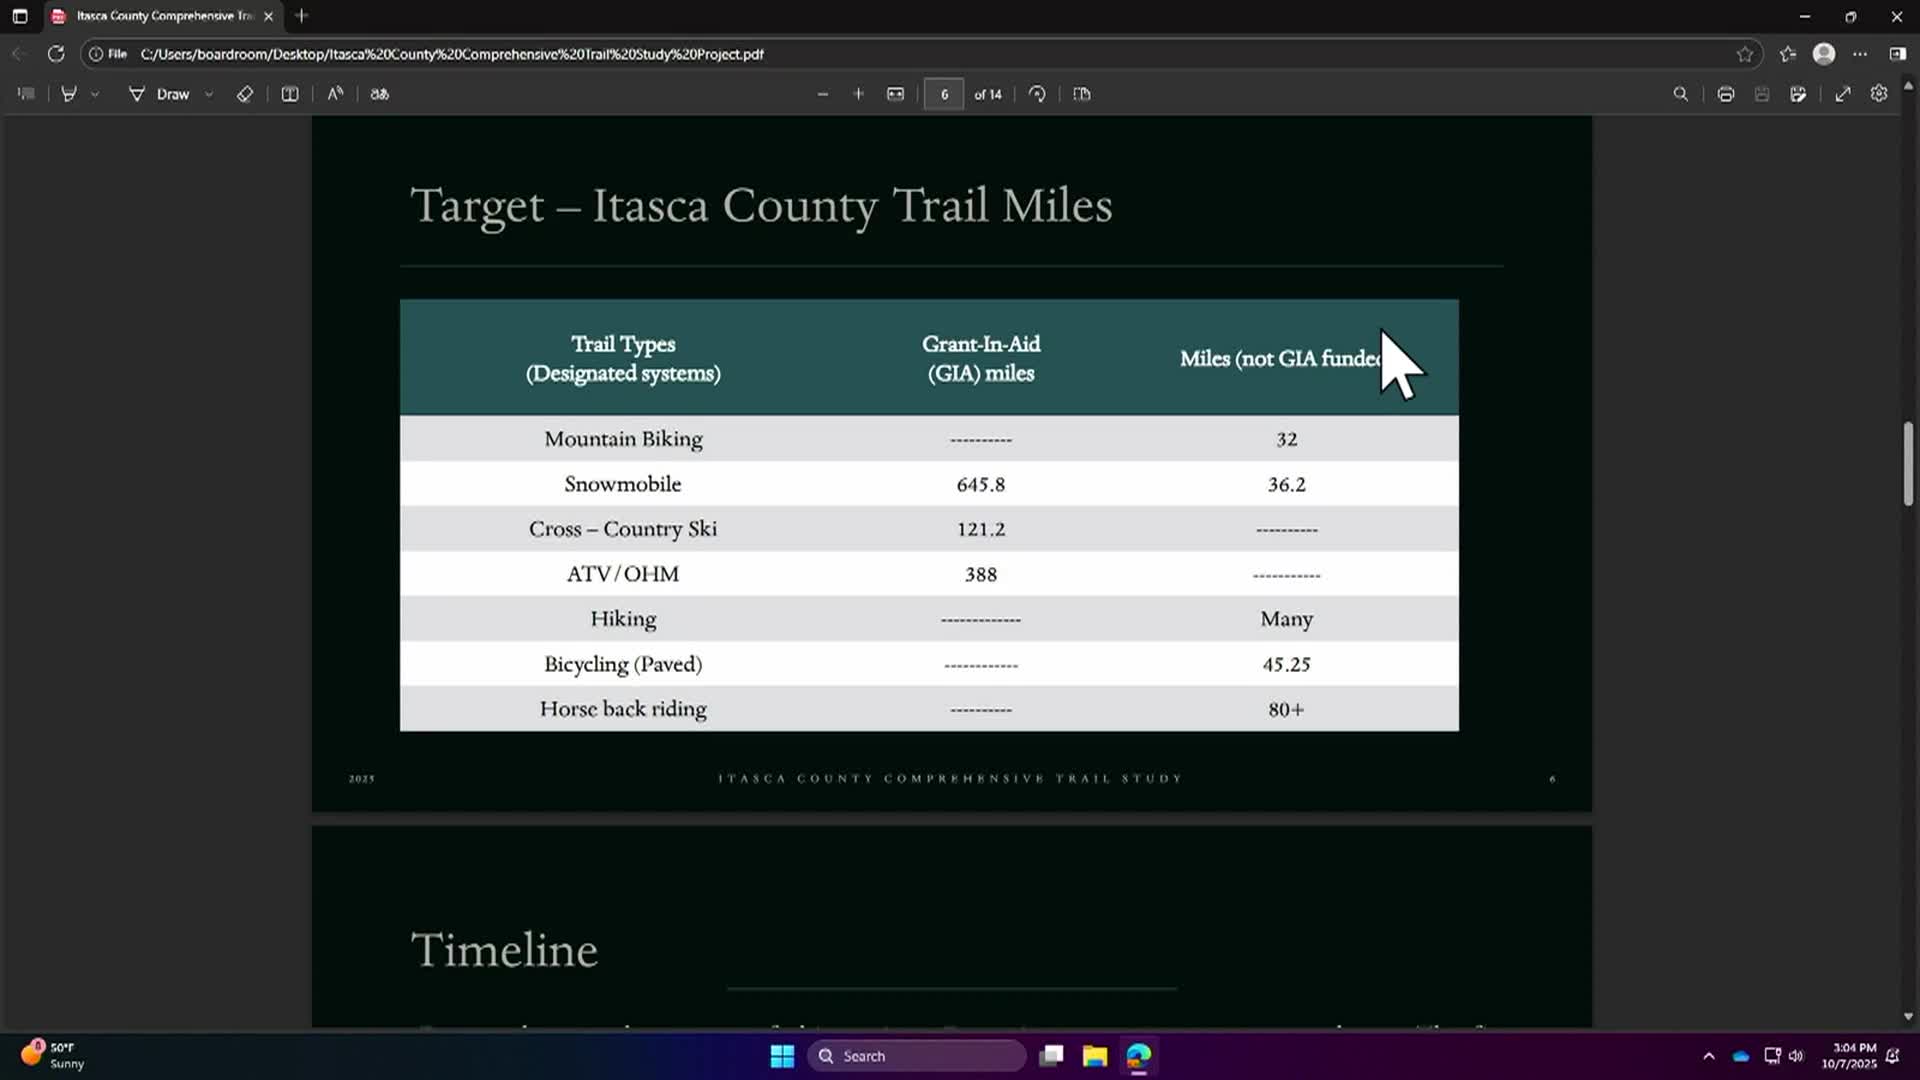Click the page number input field

click(944, 94)
